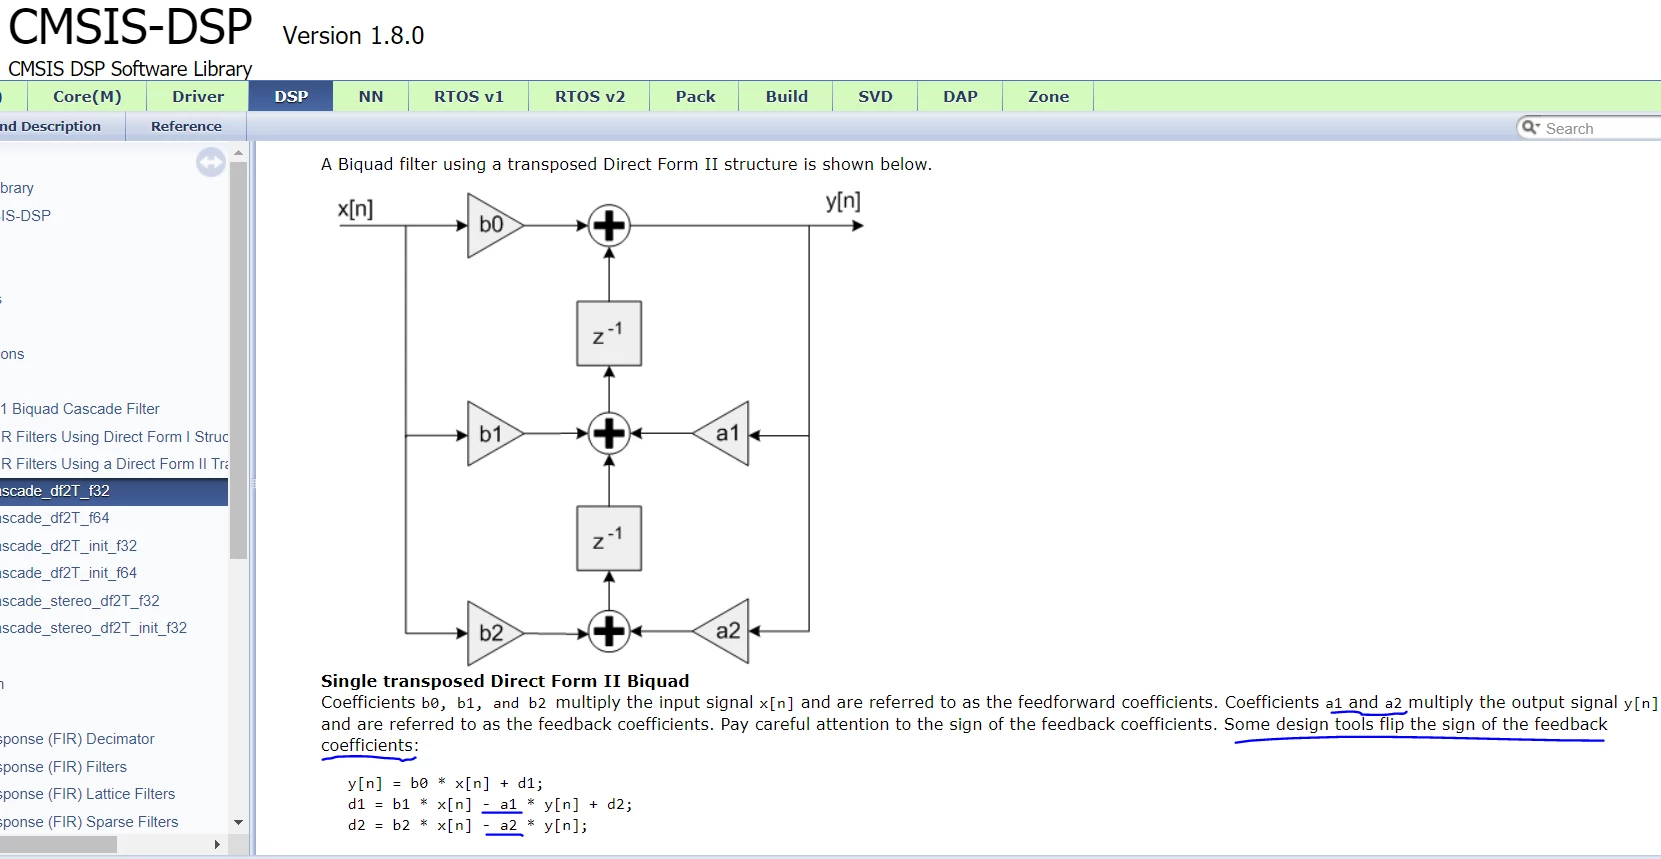Viewport: 1661px width, 859px height.
Task: Focus the Search input field
Action: pyautogui.click(x=1600, y=128)
